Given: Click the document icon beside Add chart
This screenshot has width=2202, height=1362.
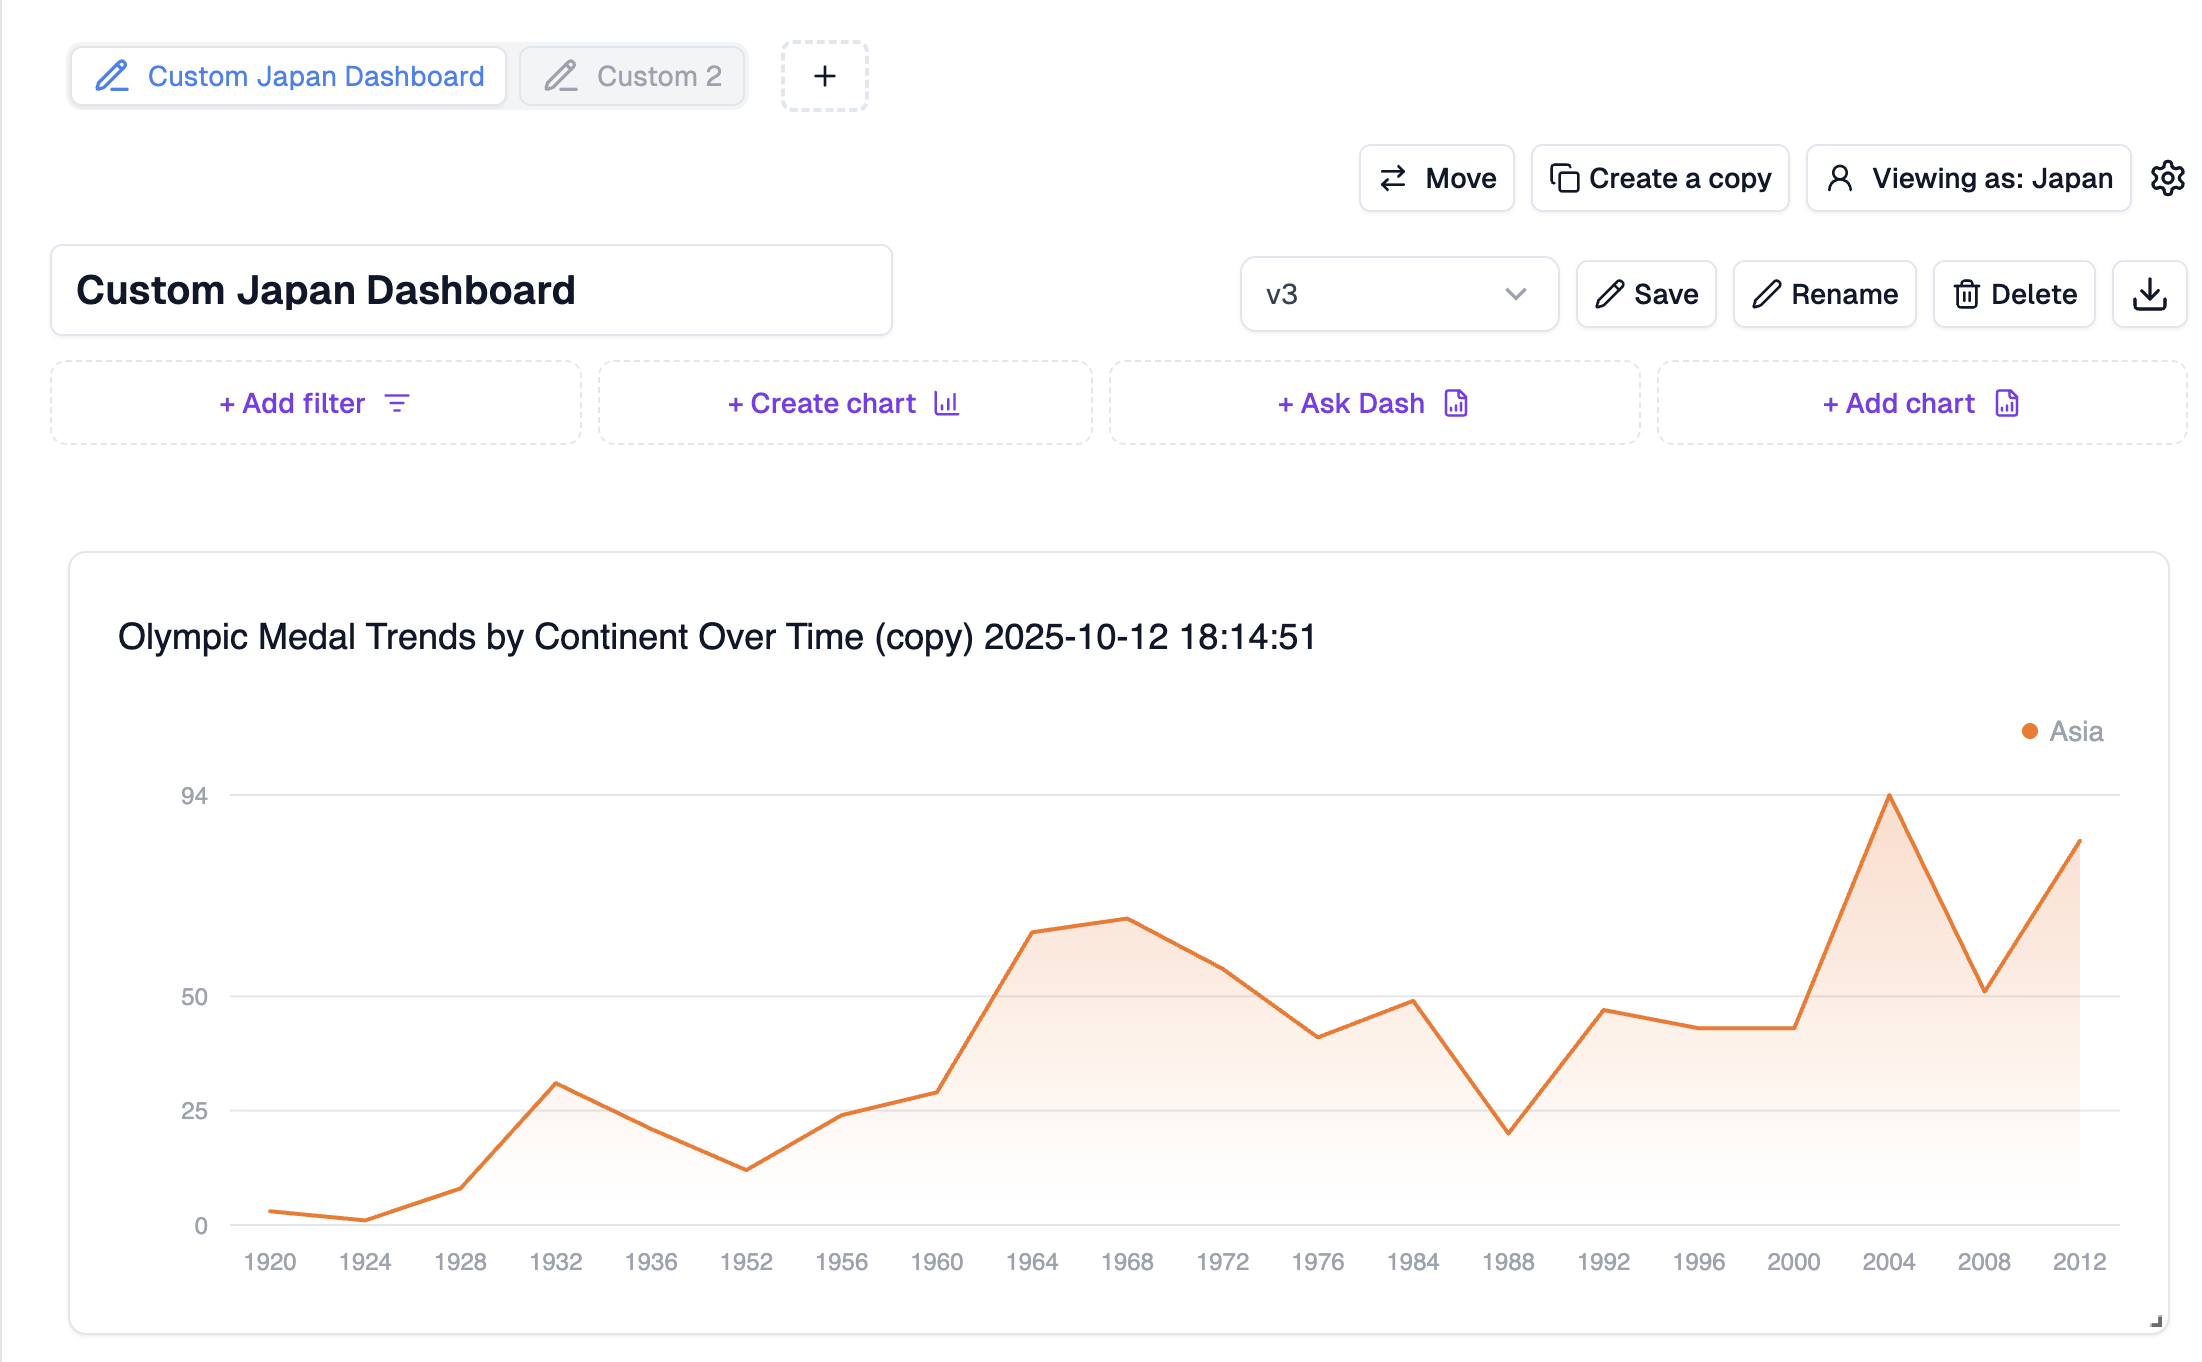Looking at the screenshot, I should (2006, 403).
